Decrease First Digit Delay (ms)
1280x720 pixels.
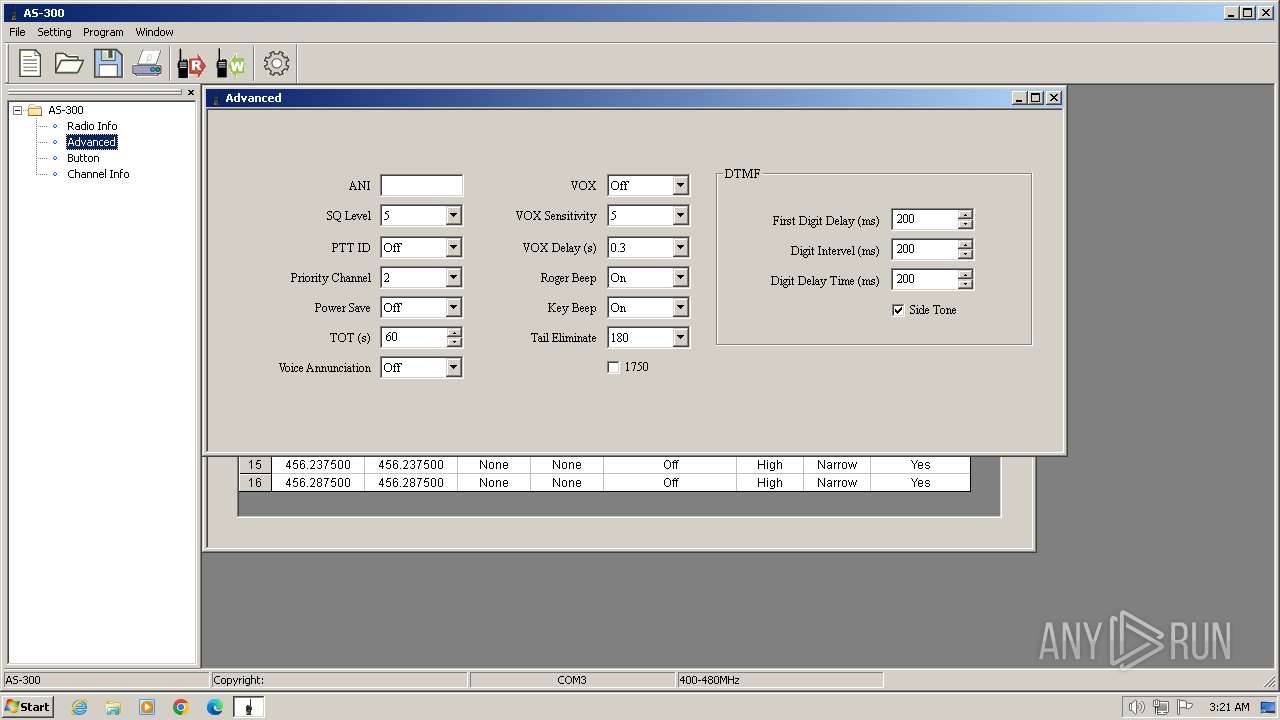coord(965,225)
